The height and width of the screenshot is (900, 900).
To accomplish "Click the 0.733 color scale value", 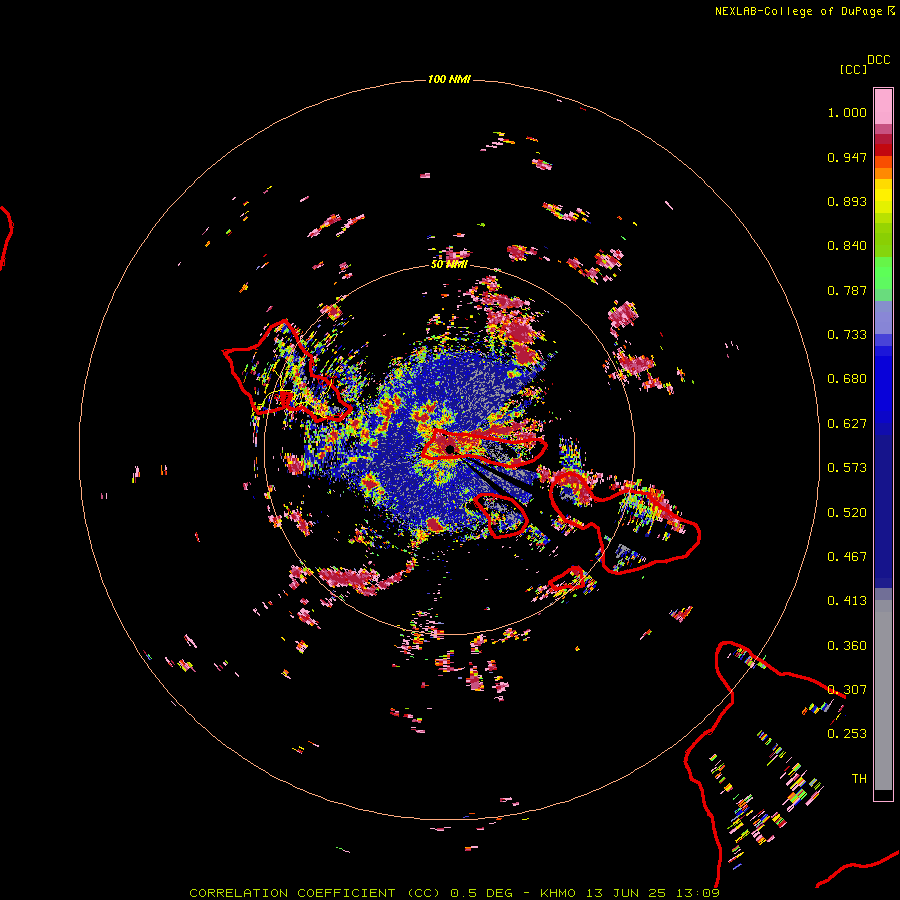I will (x=847, y=335).
